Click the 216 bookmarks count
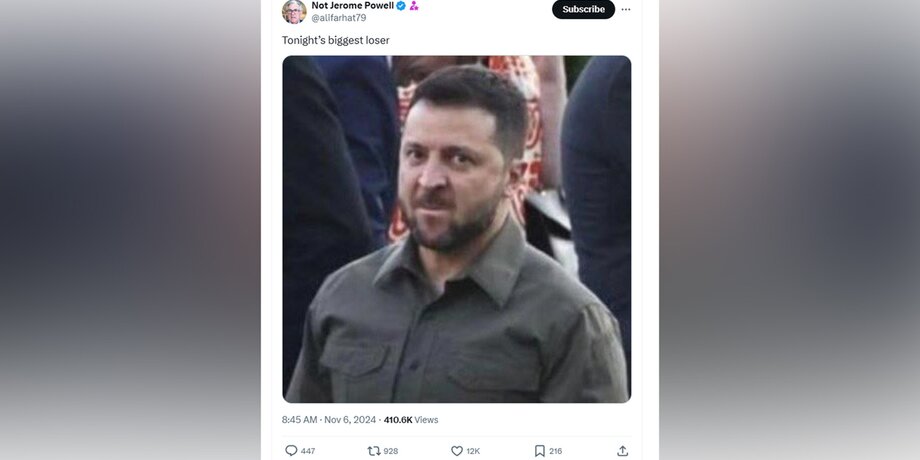The image size is (920, 460). tap(556, 451)
